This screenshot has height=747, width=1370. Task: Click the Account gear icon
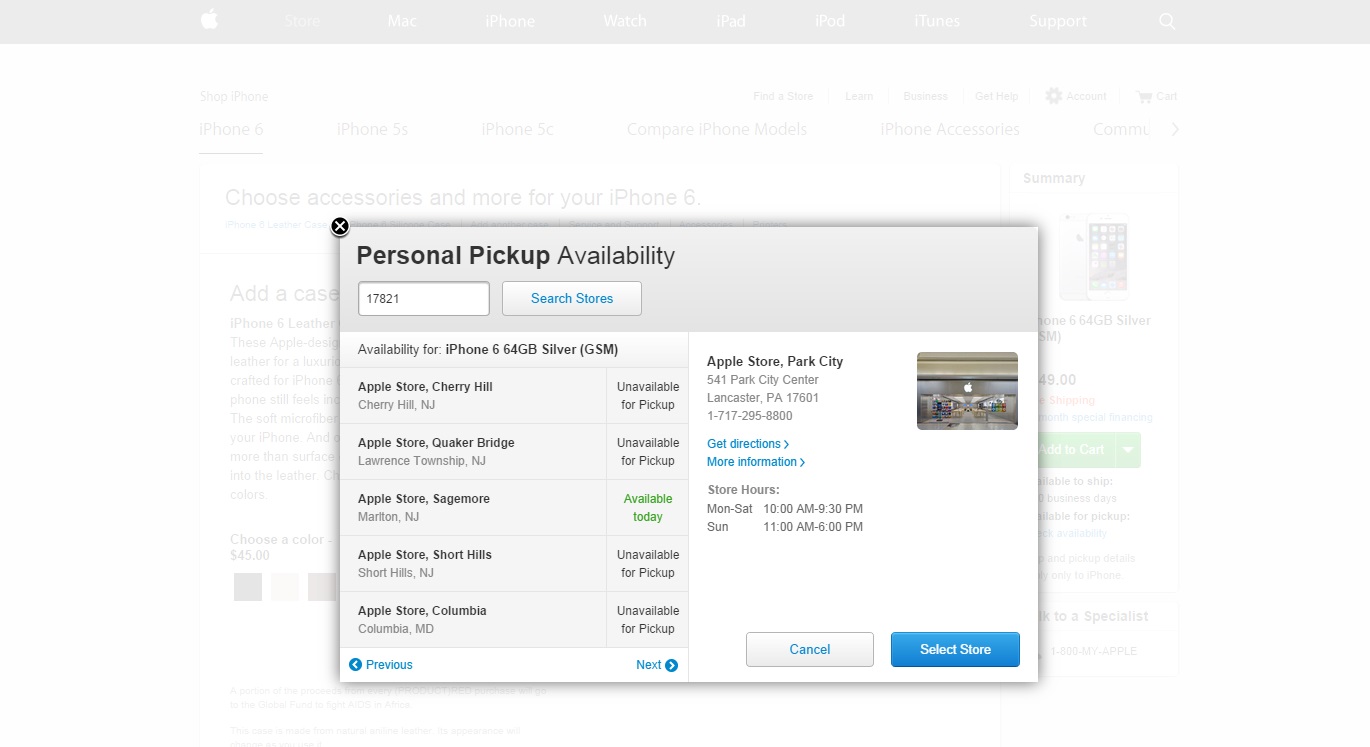pyautogui.click(x=1053, y=96)
